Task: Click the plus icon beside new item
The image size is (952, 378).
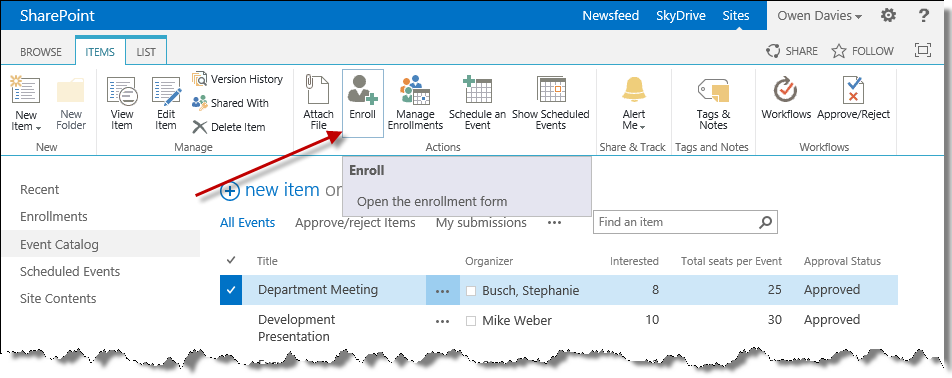Action: [230, 191]
